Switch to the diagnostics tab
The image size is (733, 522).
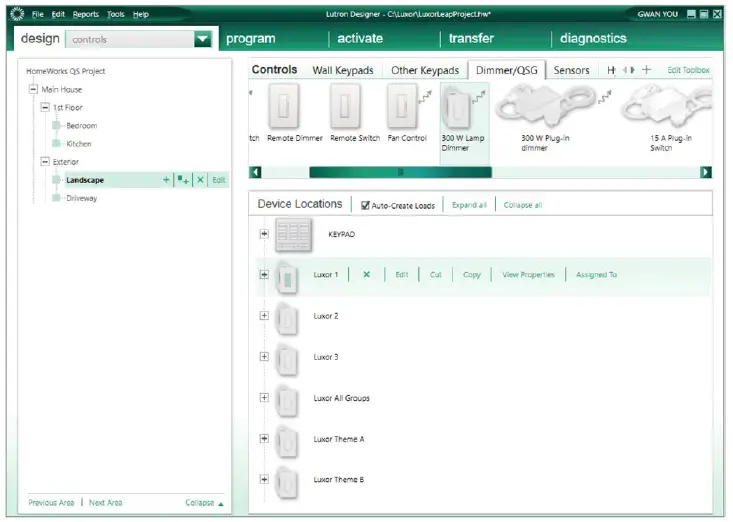coord(593,38)
